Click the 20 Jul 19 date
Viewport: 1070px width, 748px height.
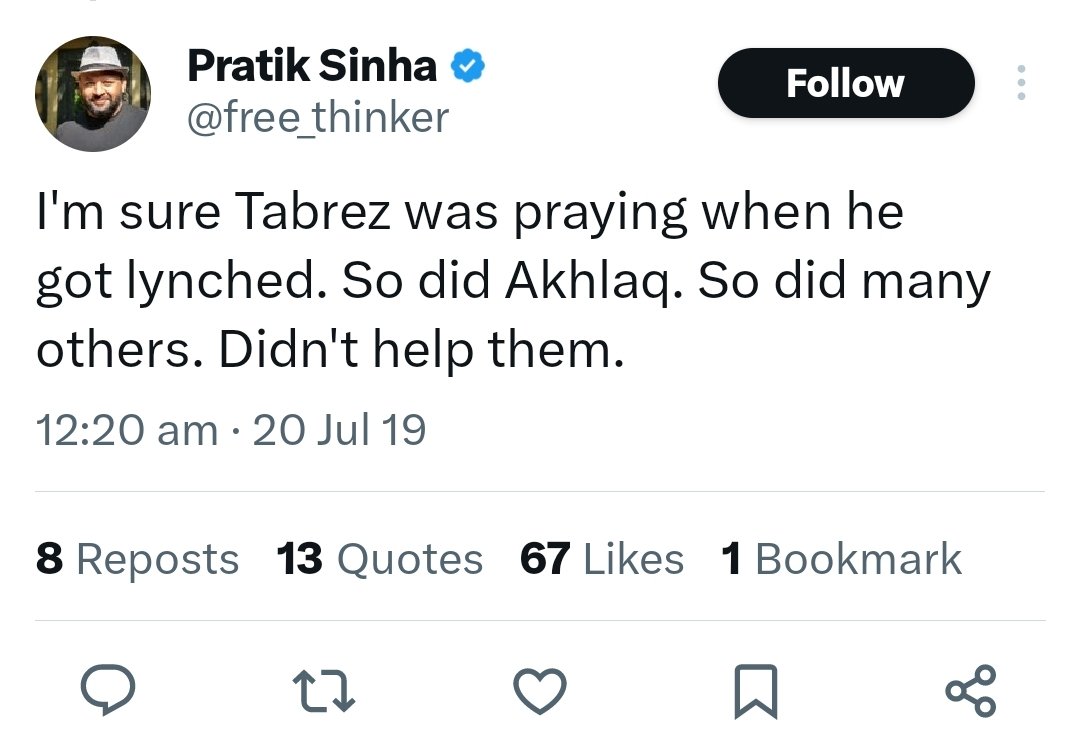(x=339, y=430)
